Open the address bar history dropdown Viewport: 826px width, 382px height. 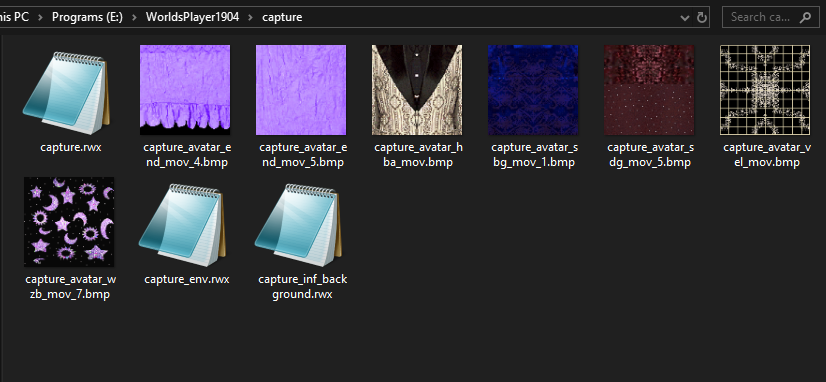pyautogui.click(x=684, y=17)
